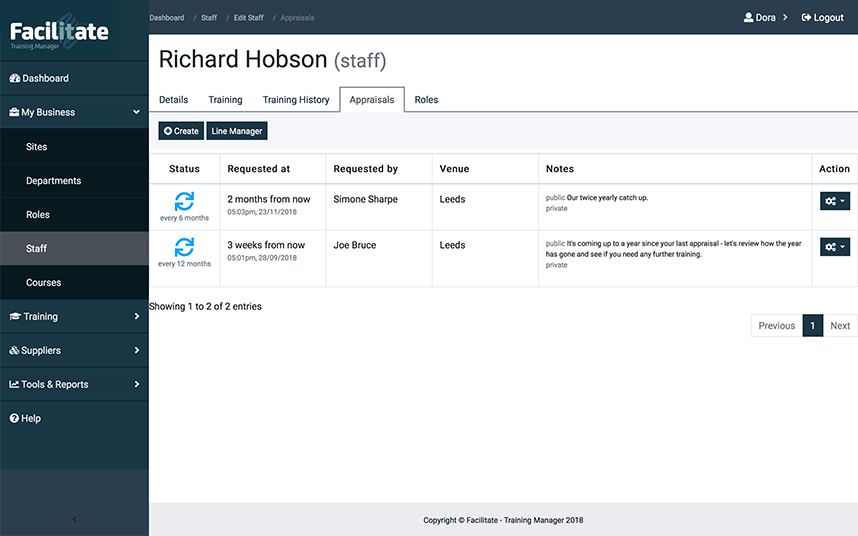Click the 12-month recurring appraisal status icon
The width and height of the screenshot is (858, 536).
[x=184, y=246]
